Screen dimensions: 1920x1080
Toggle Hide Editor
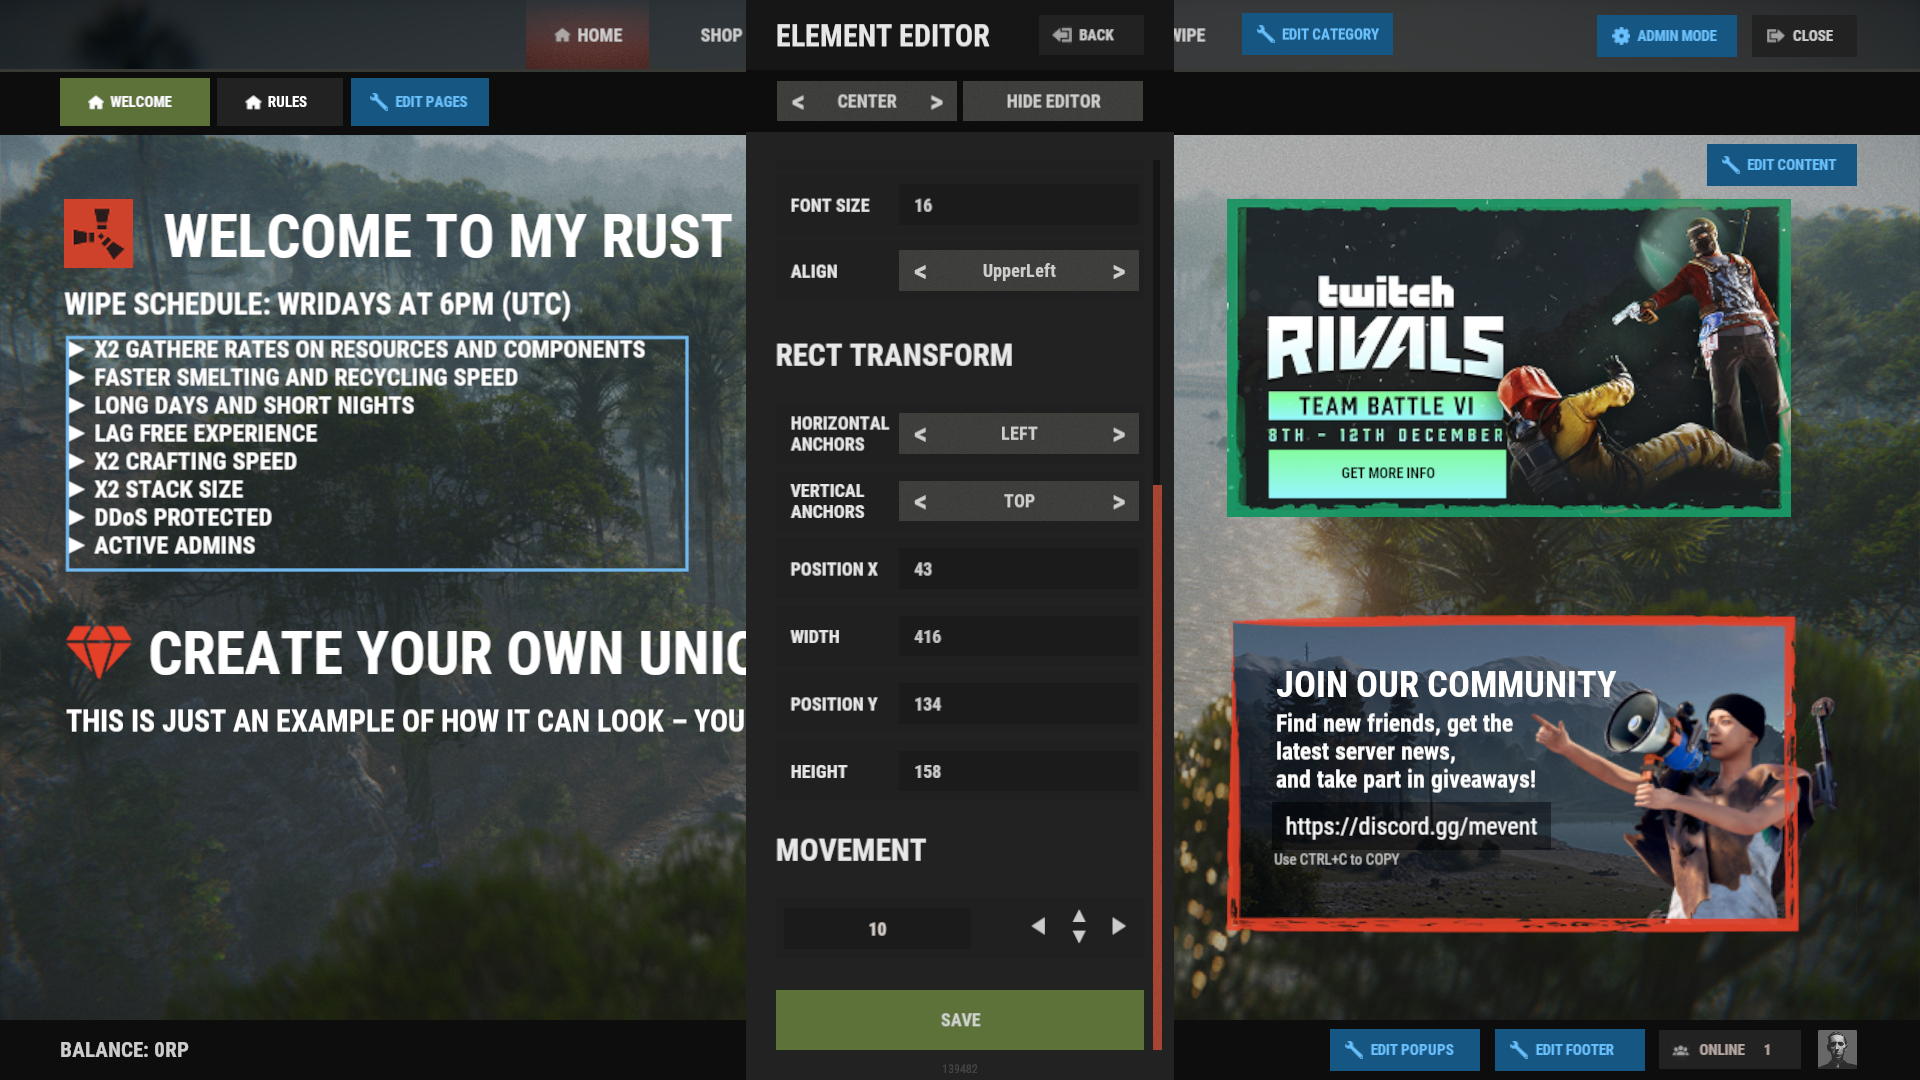coord(1052,101)
